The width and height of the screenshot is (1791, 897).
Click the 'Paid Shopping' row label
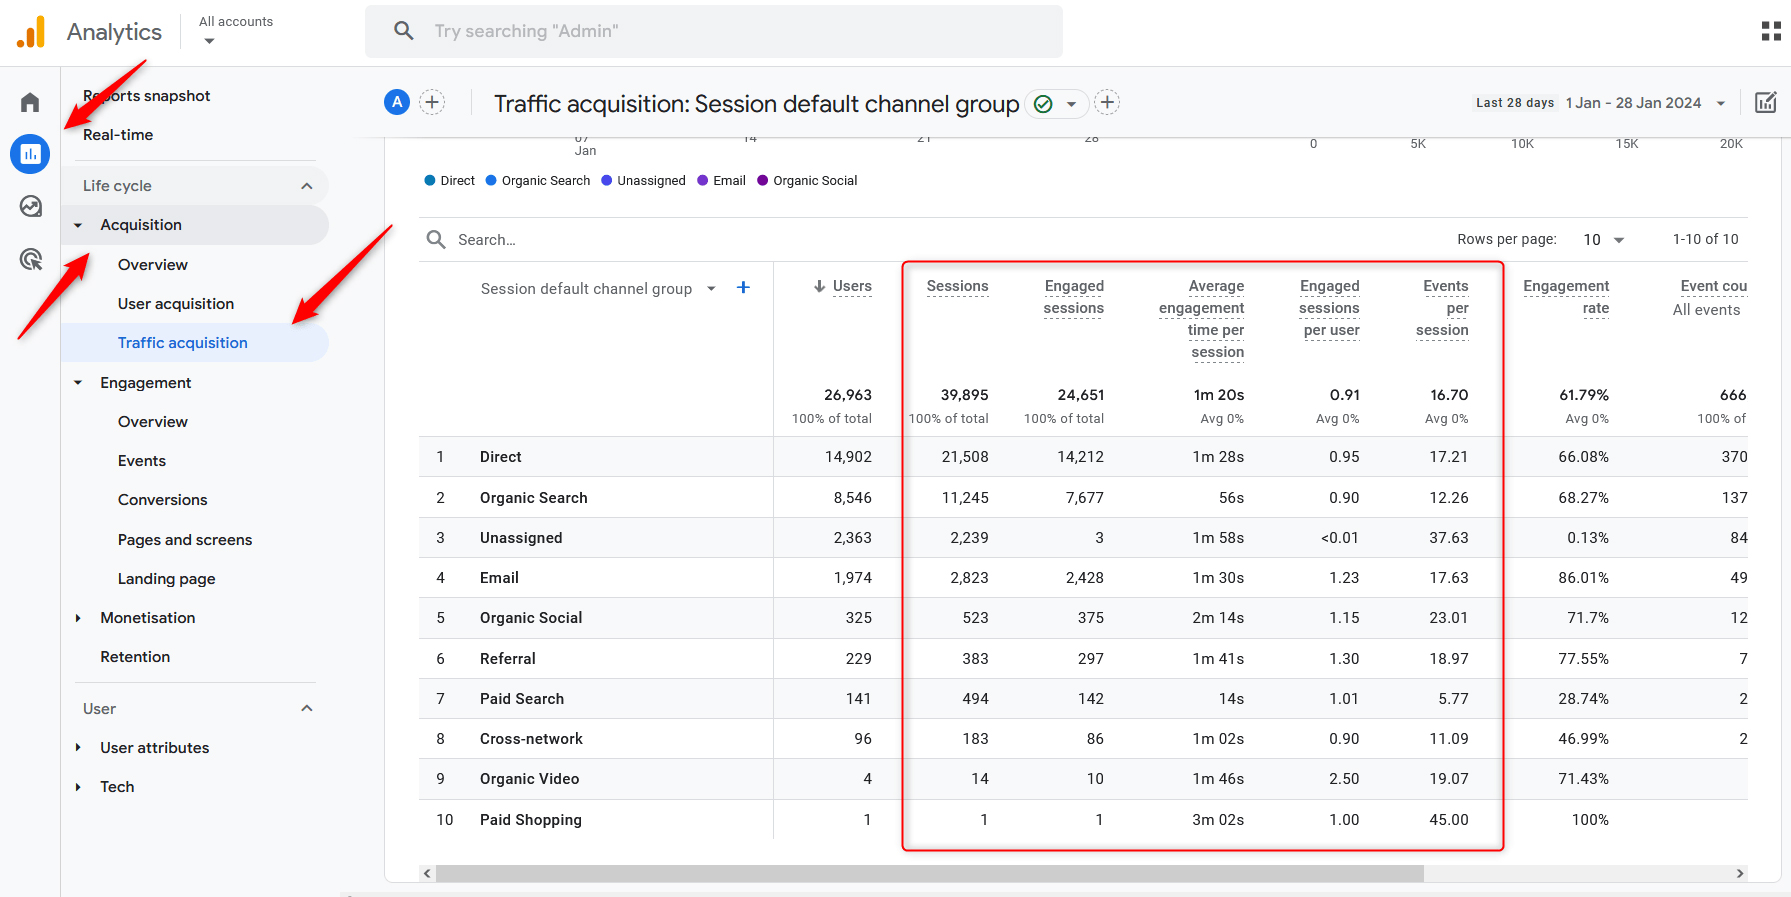pos(531,820)
